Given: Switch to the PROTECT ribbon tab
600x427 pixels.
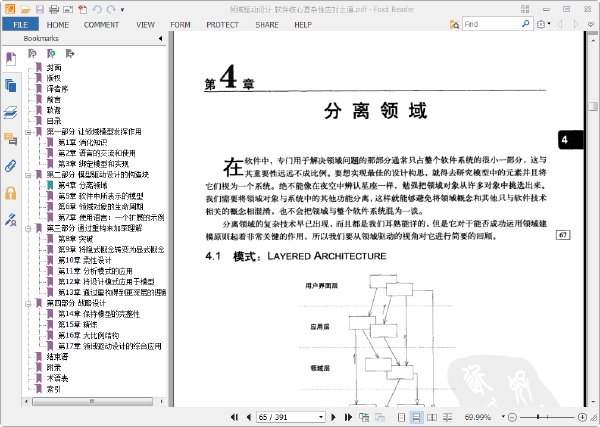Looking at the screenshot, I should (x=222, y=24).
